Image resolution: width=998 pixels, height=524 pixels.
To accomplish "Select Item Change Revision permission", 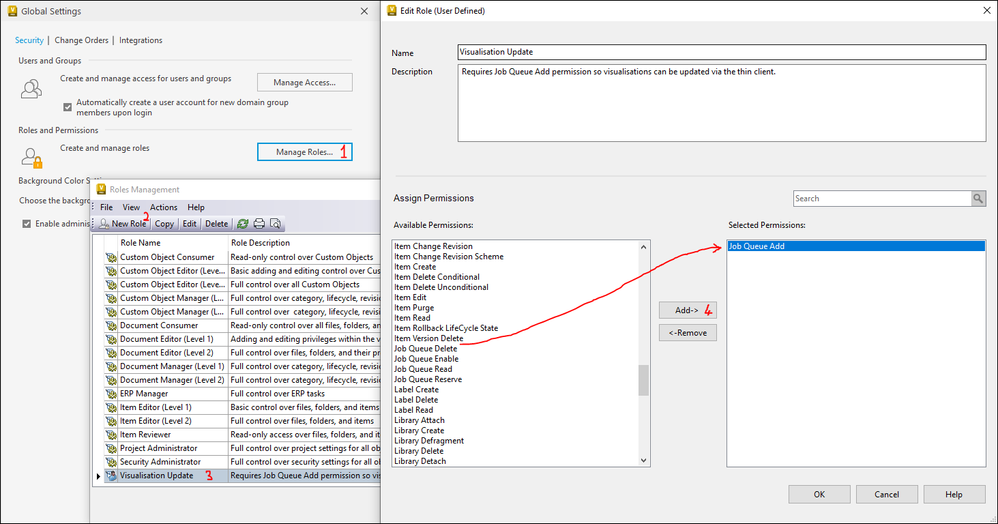I will pyautogui.click(x=433, y=246).
